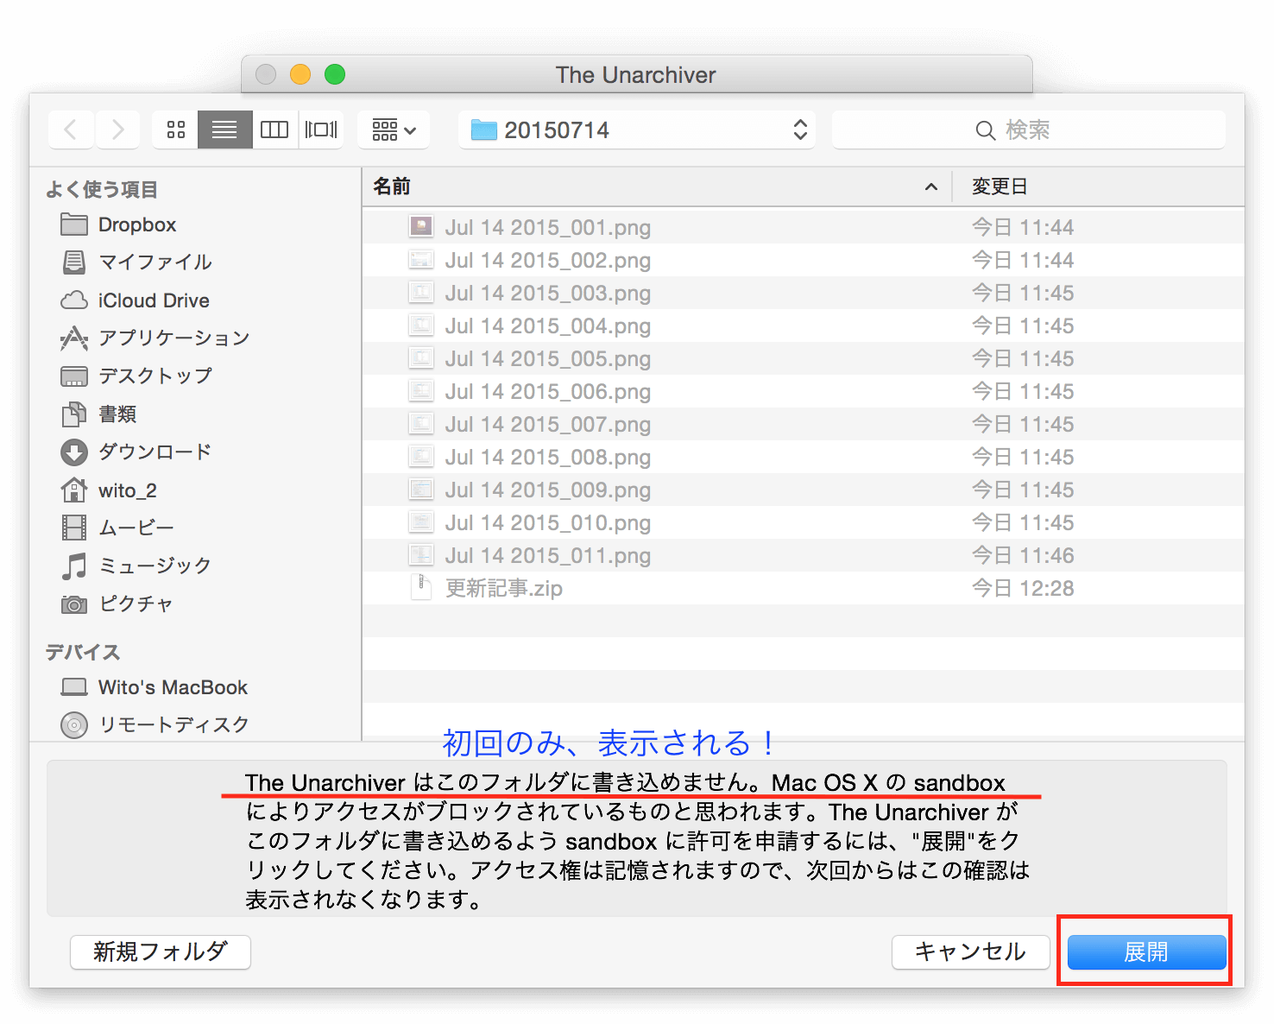Select file Jul 14 2015_003.png
Screen dimensions: 1274x1024
(x=804, y=293)
